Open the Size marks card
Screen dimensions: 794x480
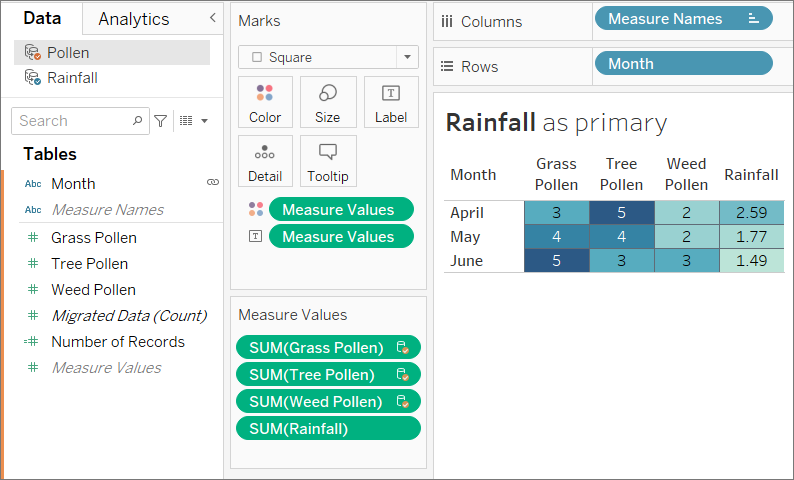tap(328, 102)
